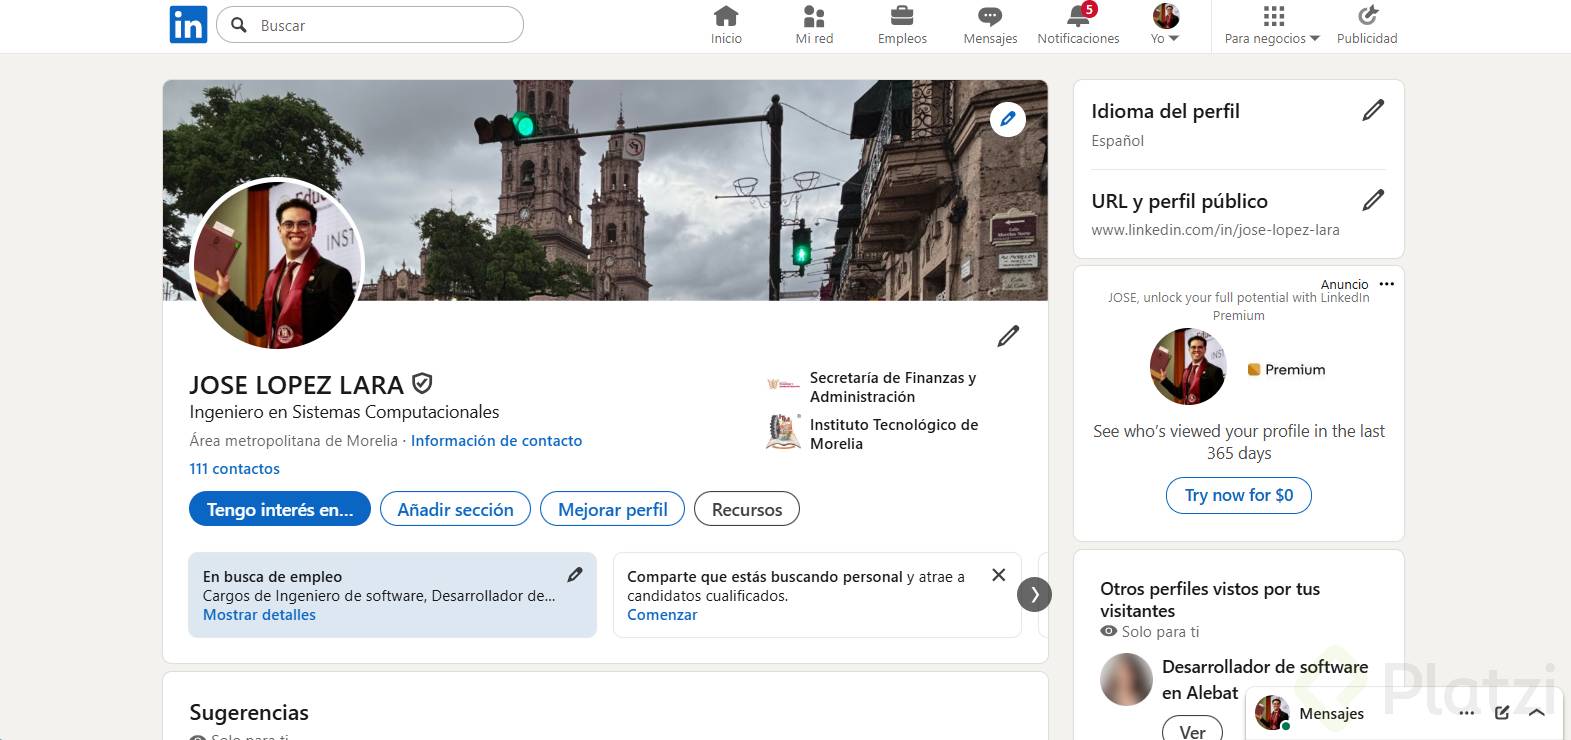Open Información de contacto link

[496, 441]
